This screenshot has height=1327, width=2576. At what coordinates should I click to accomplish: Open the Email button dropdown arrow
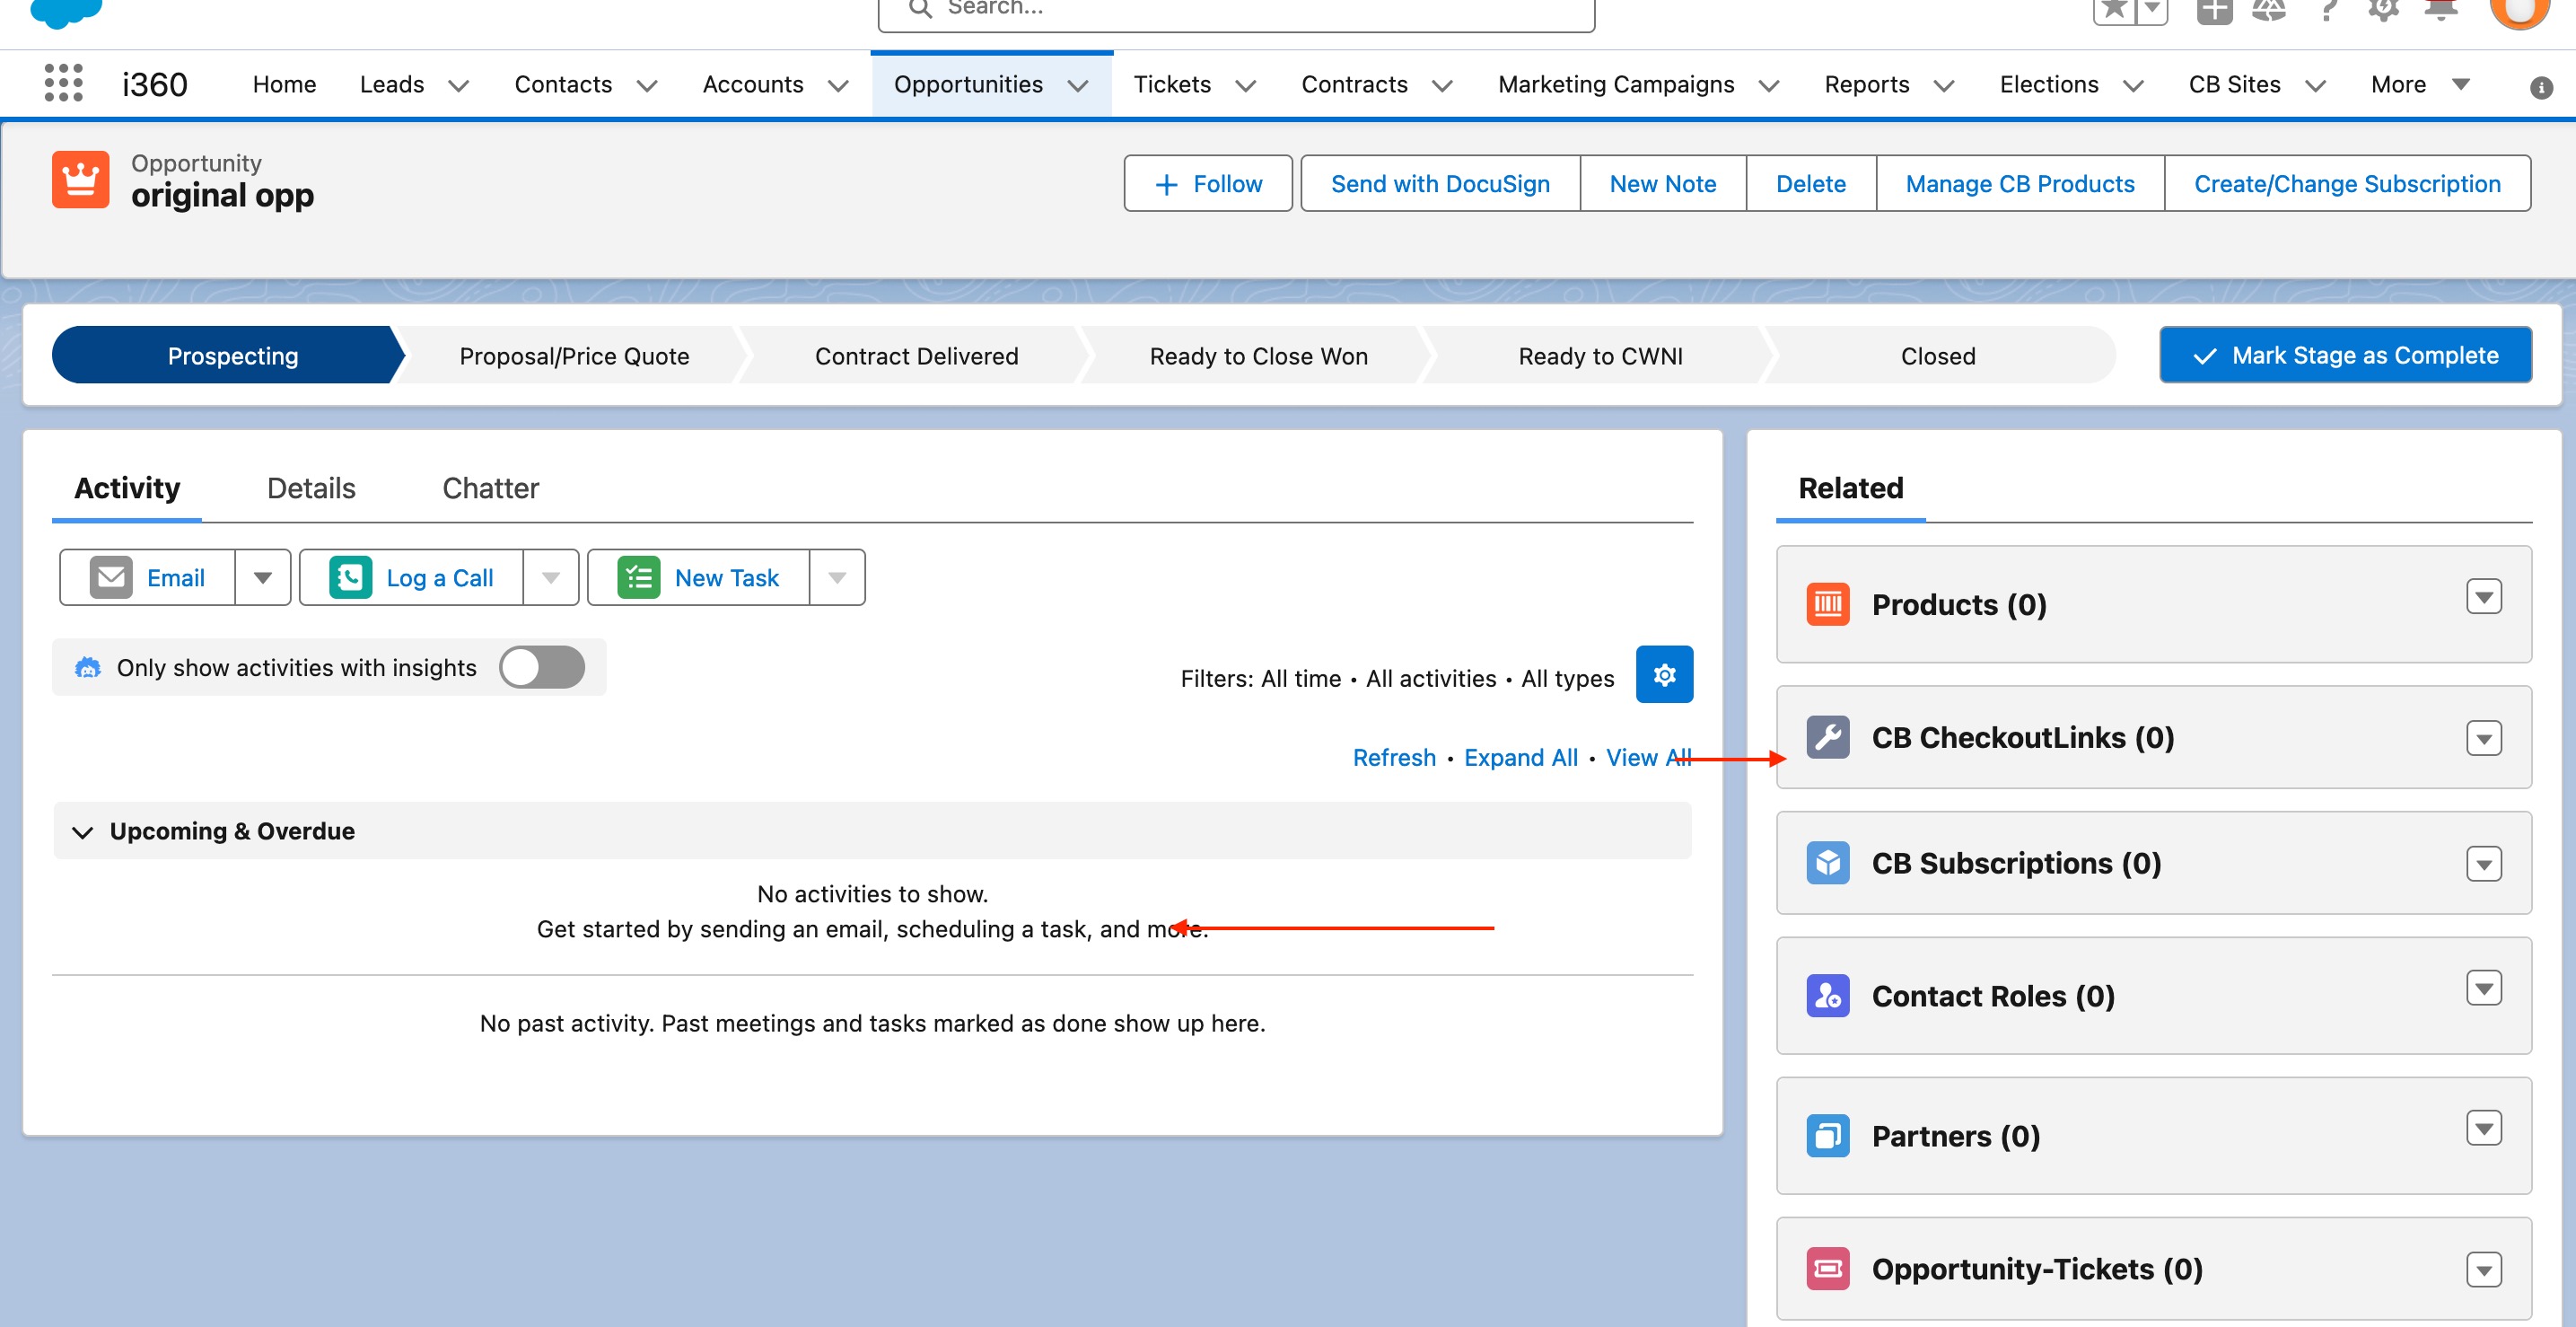[x=262, y=578]
